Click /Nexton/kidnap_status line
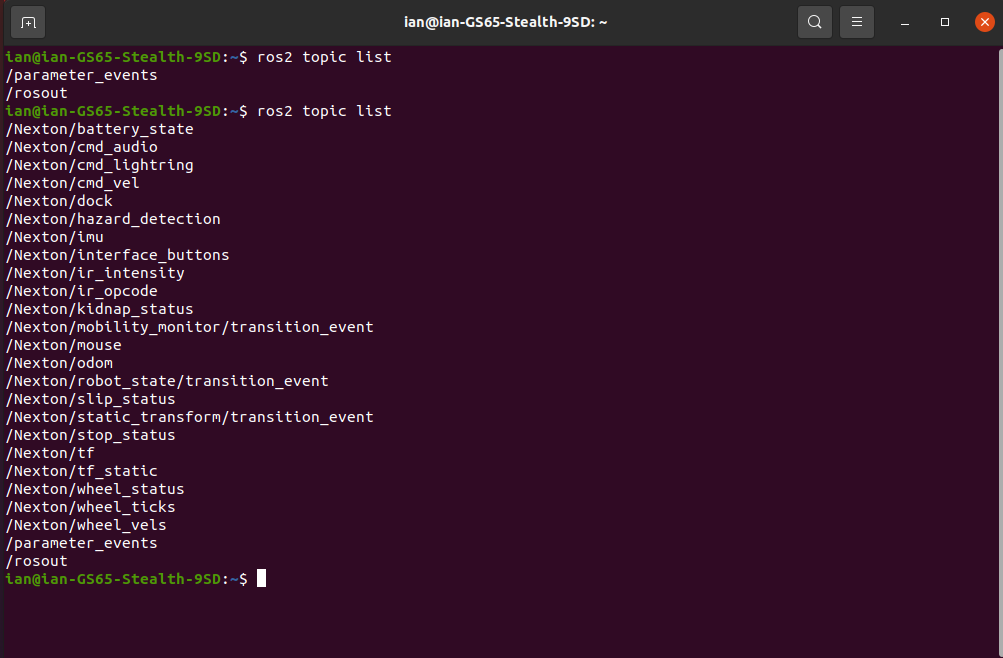 click(100, 309)
